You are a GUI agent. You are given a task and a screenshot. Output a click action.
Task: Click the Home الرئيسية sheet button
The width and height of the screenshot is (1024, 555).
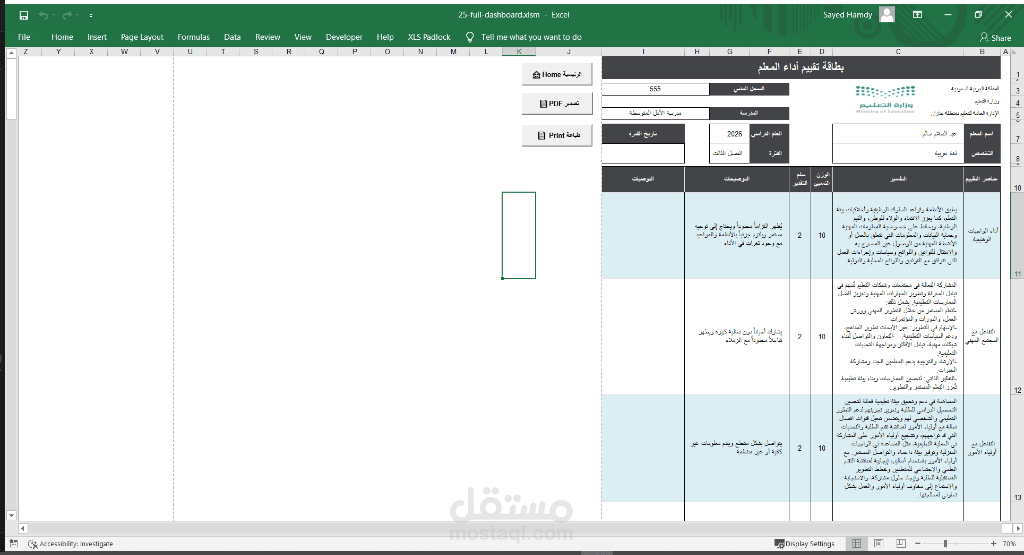557,74
